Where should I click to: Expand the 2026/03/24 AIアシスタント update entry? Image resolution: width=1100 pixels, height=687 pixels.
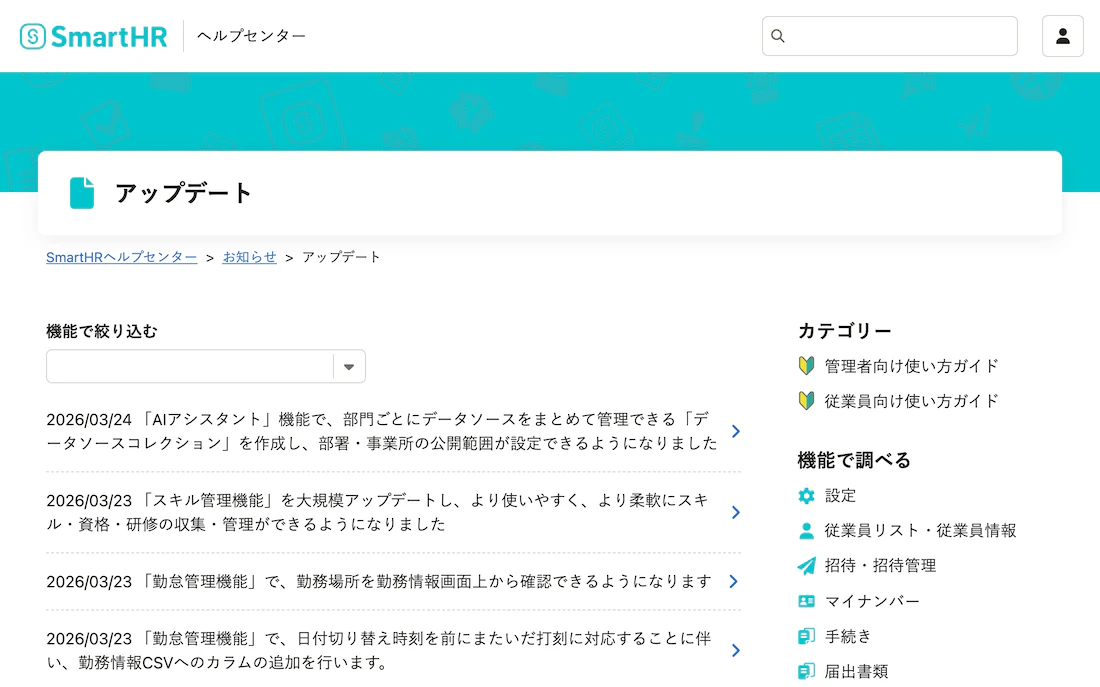click(x=735, y=431)
